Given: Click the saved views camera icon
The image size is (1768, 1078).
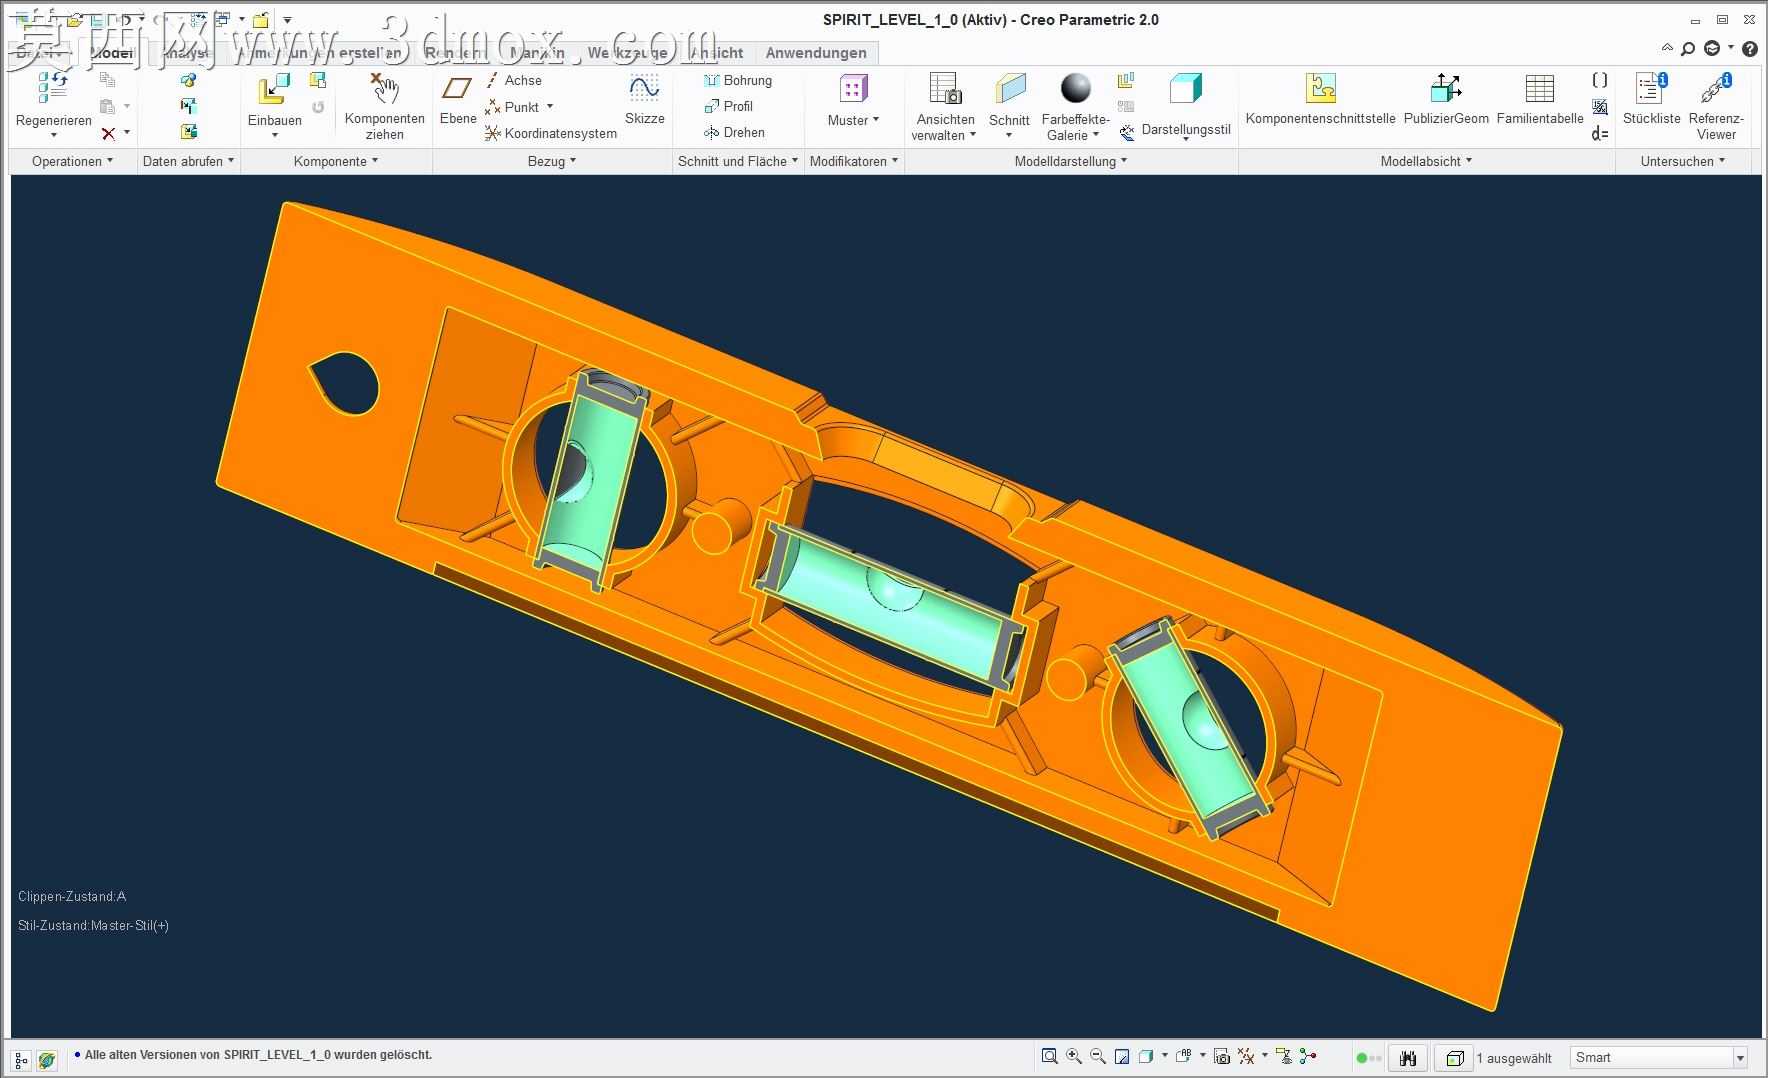Looking at the screenshot, I should pyautogui.click(x=1221, y=1056).
